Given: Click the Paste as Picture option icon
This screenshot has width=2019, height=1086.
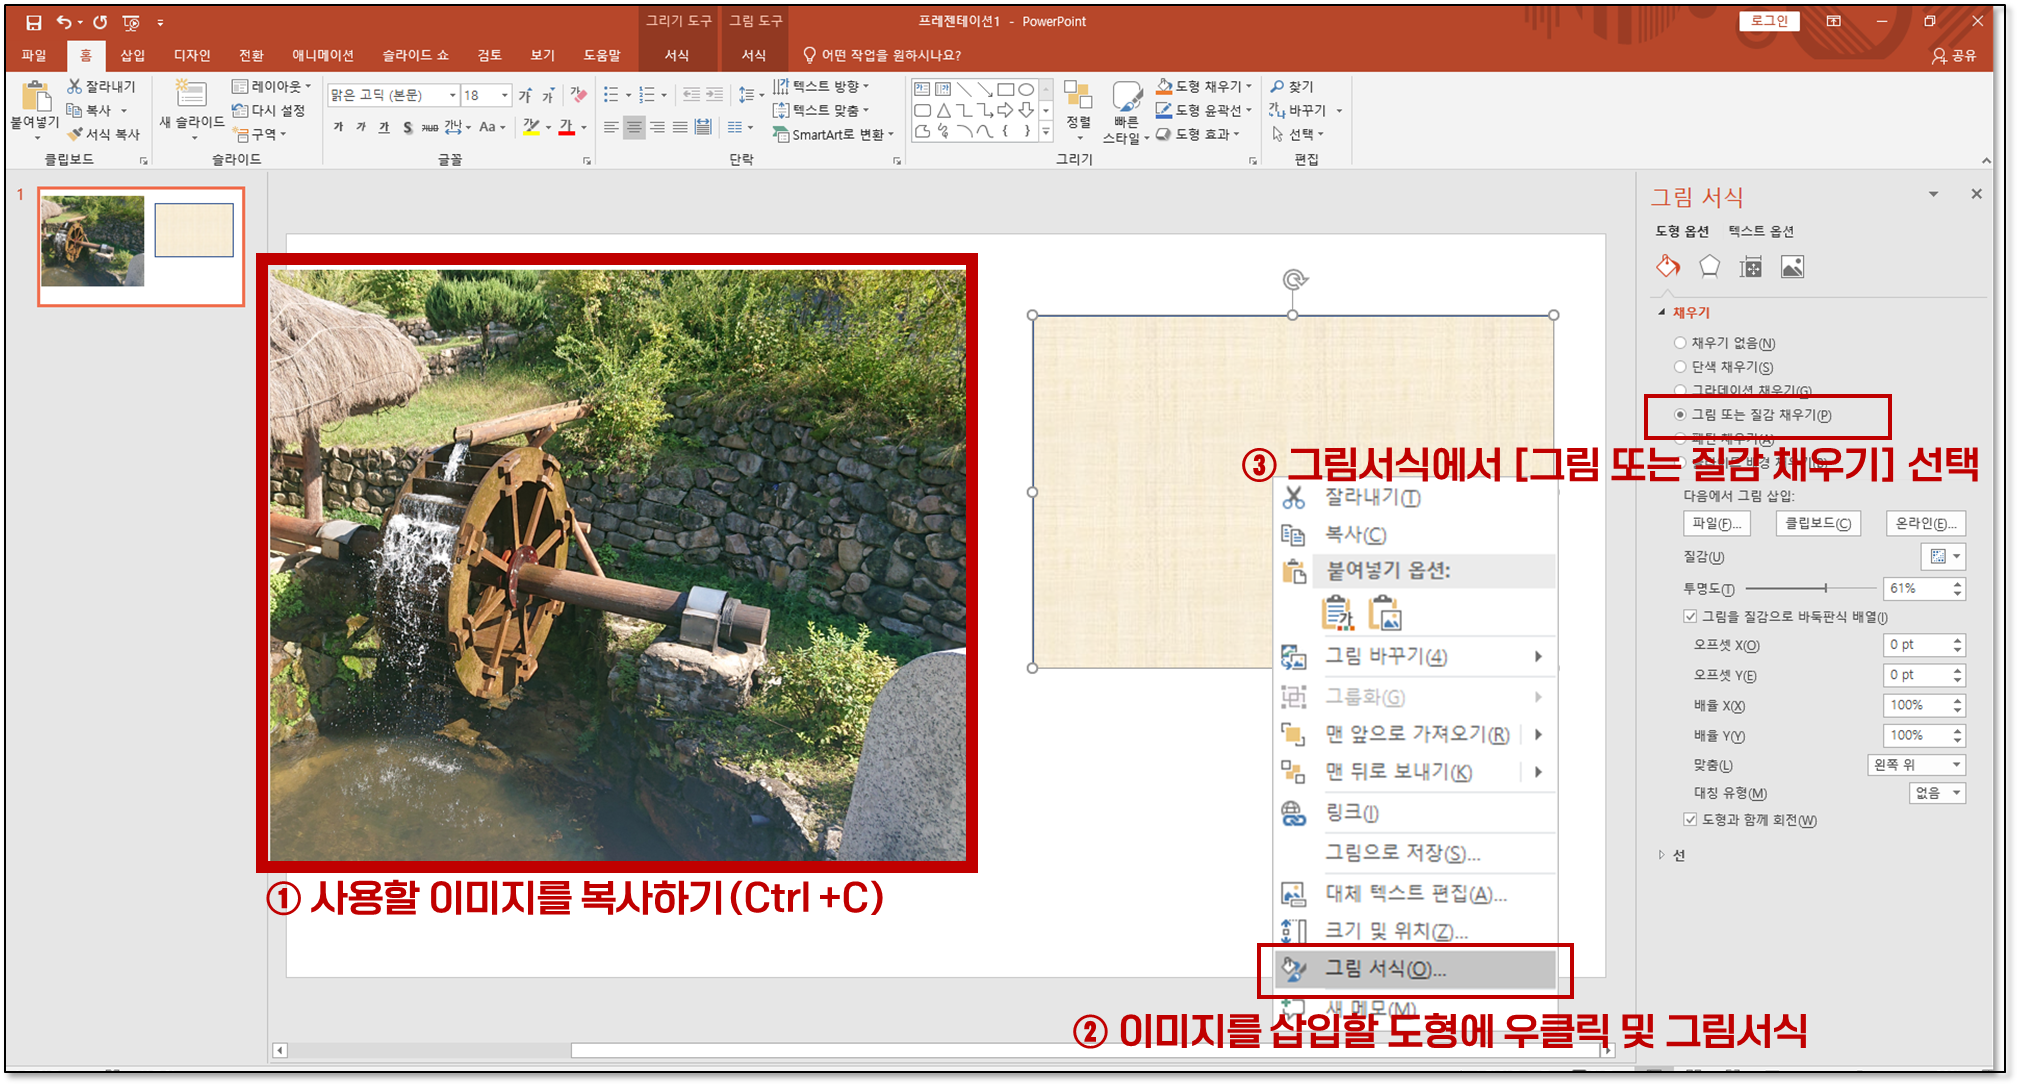Looking at the screenshot, I should click(x=1385, y=613).
